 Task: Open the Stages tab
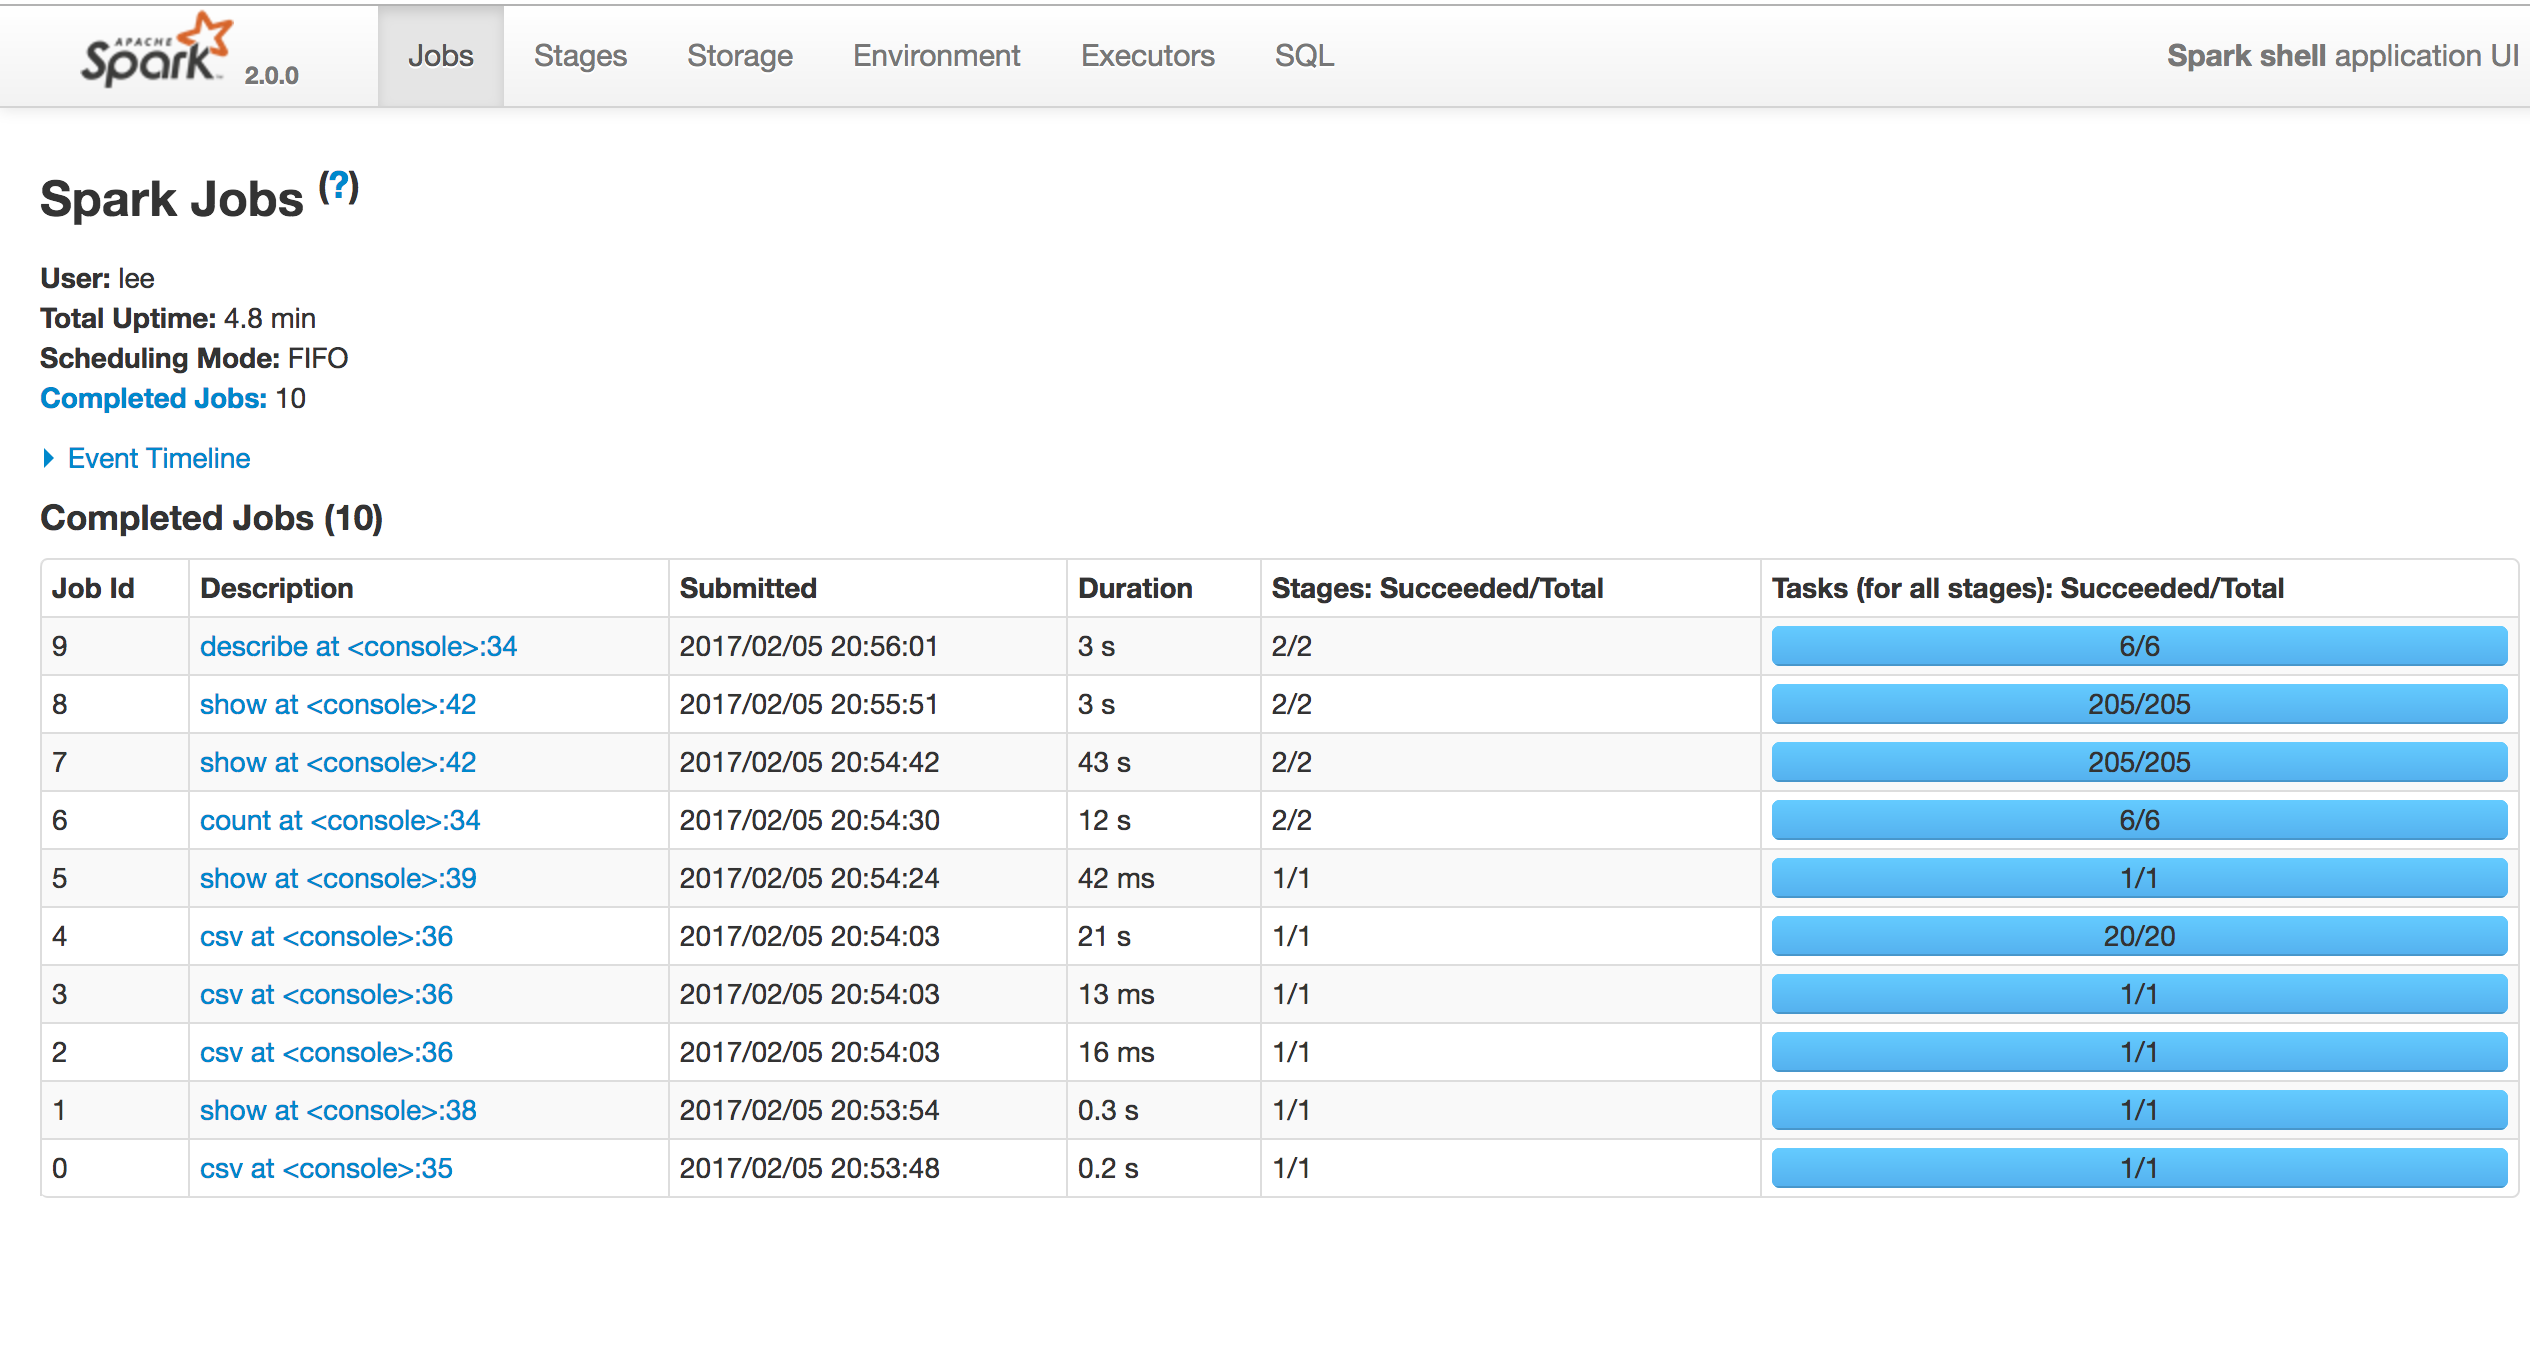tap(580, 56)
